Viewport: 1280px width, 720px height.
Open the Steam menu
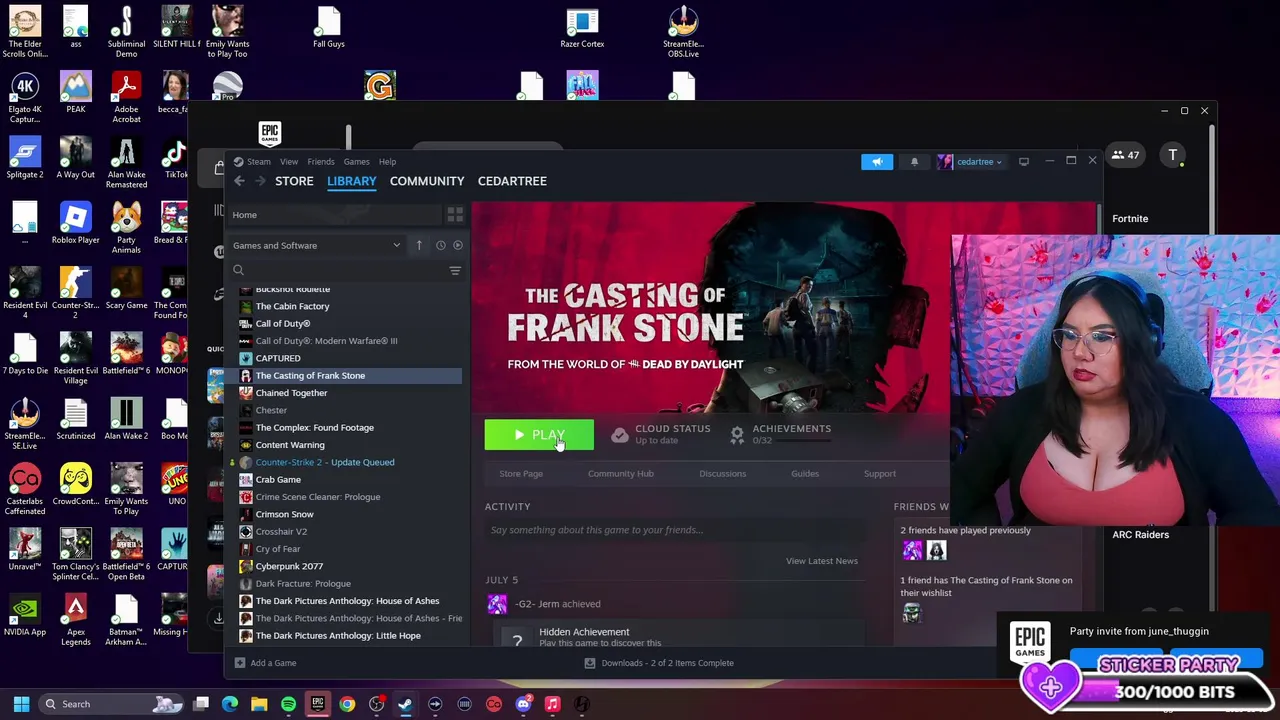(258, 161)
